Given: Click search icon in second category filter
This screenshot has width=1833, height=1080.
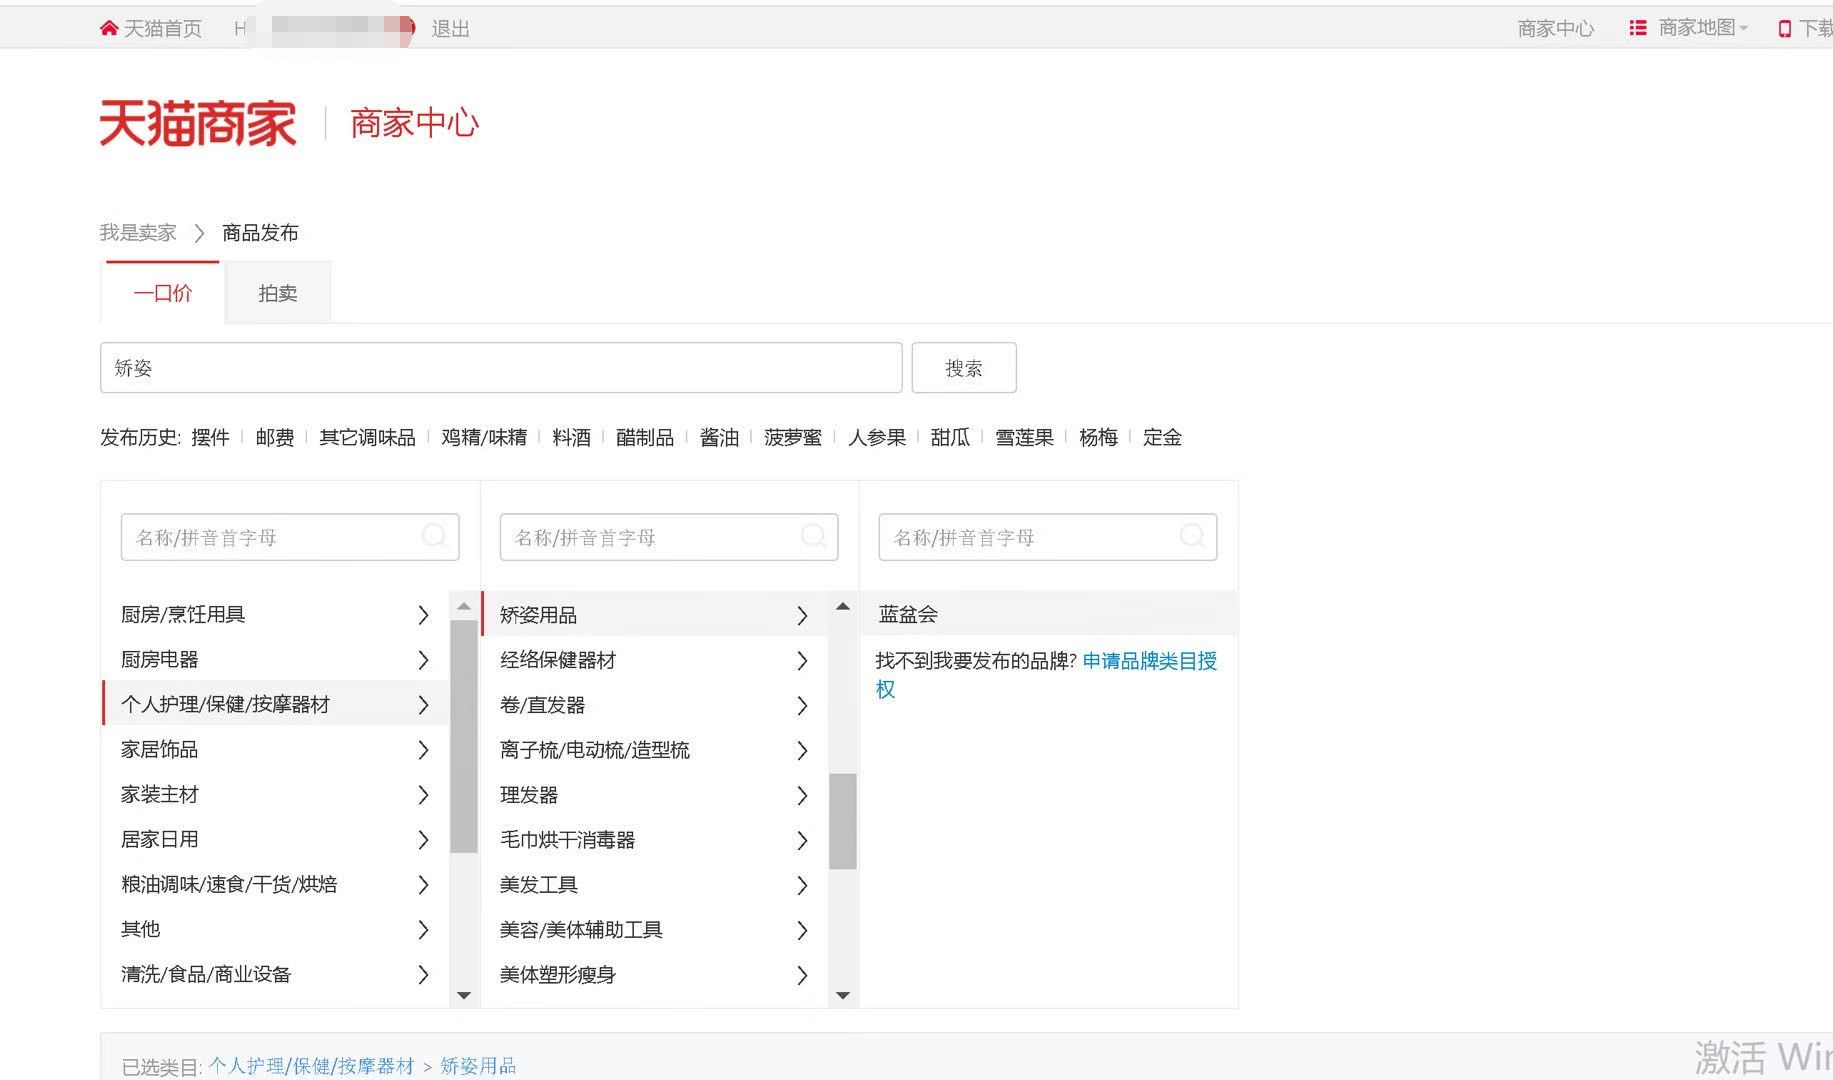Looking at the screenshot, I should (x=813, y=536).
